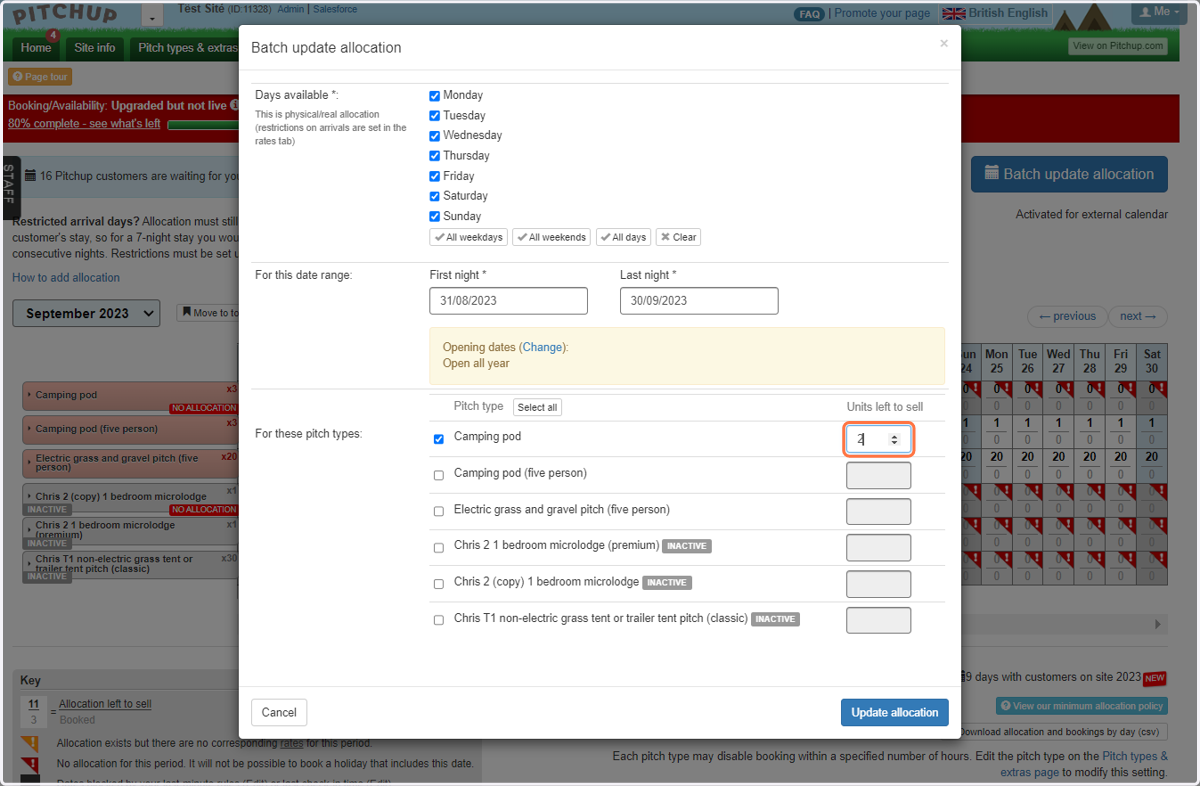Click the Page tour button
1200x786 pixels.
point(40,77)
